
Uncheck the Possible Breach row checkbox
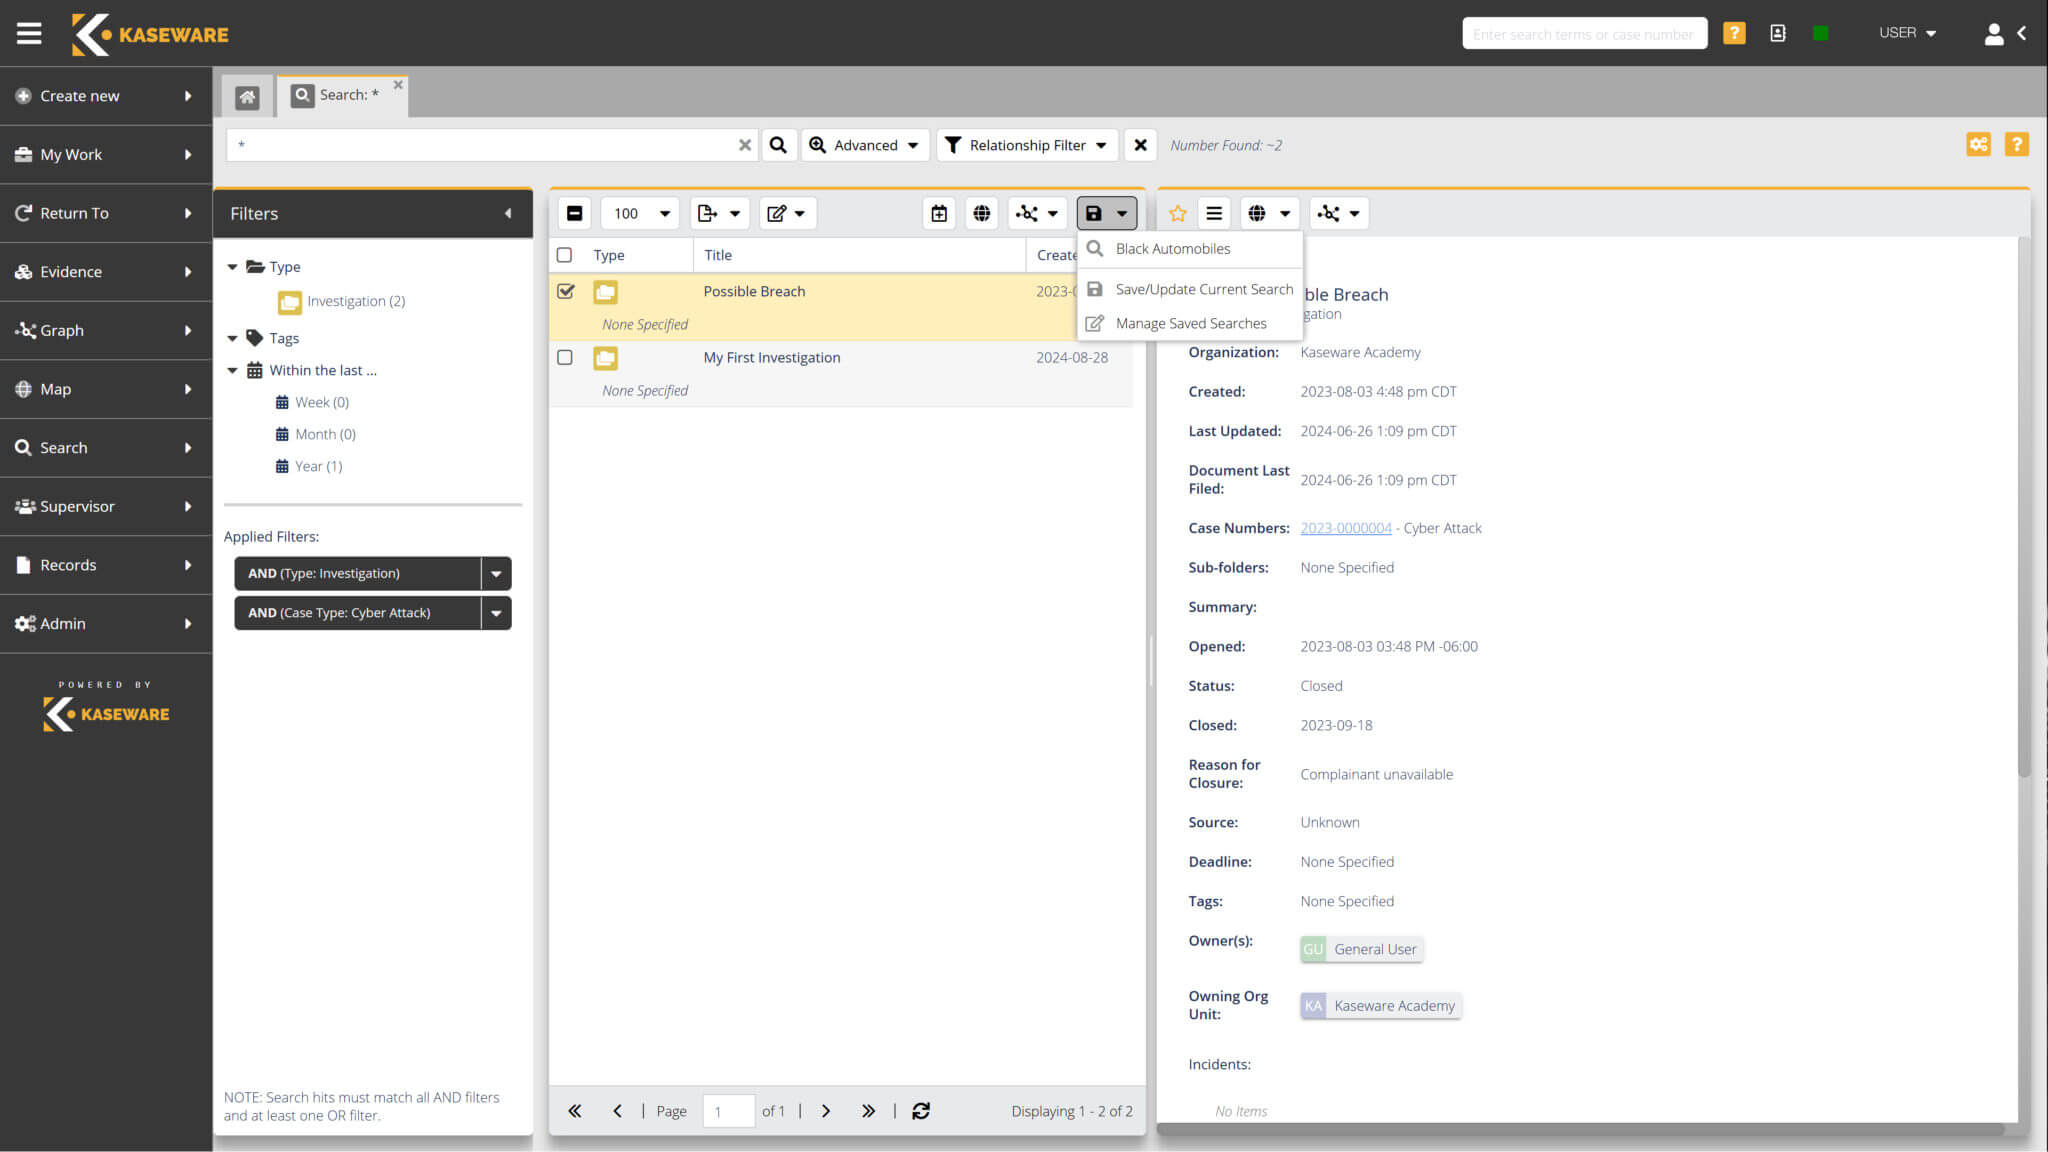pyautogui.click(x=565, y=291)
